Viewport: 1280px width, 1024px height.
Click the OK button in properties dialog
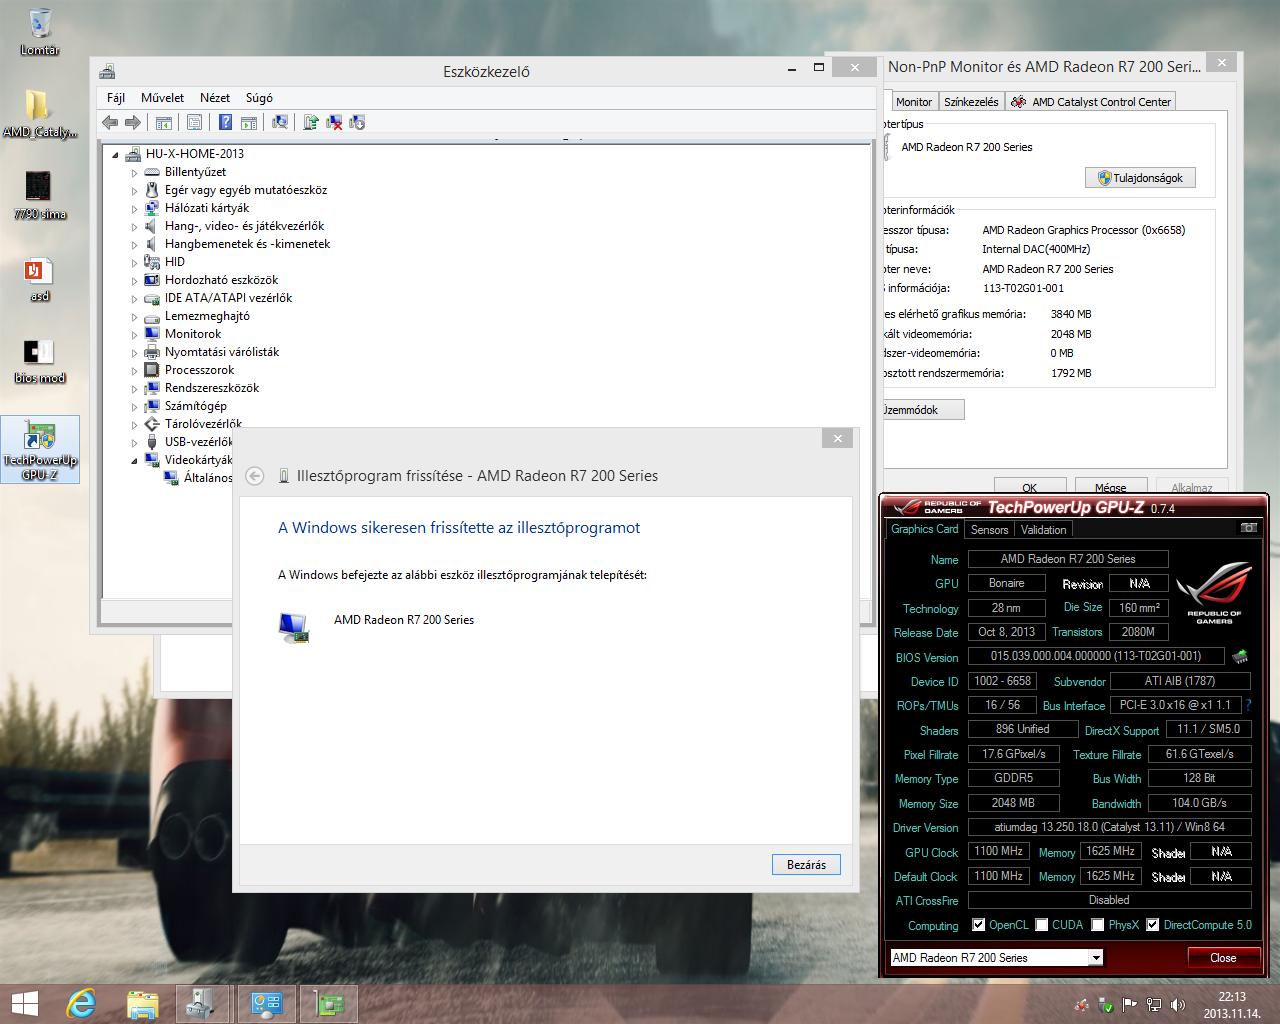point(1029,487)
